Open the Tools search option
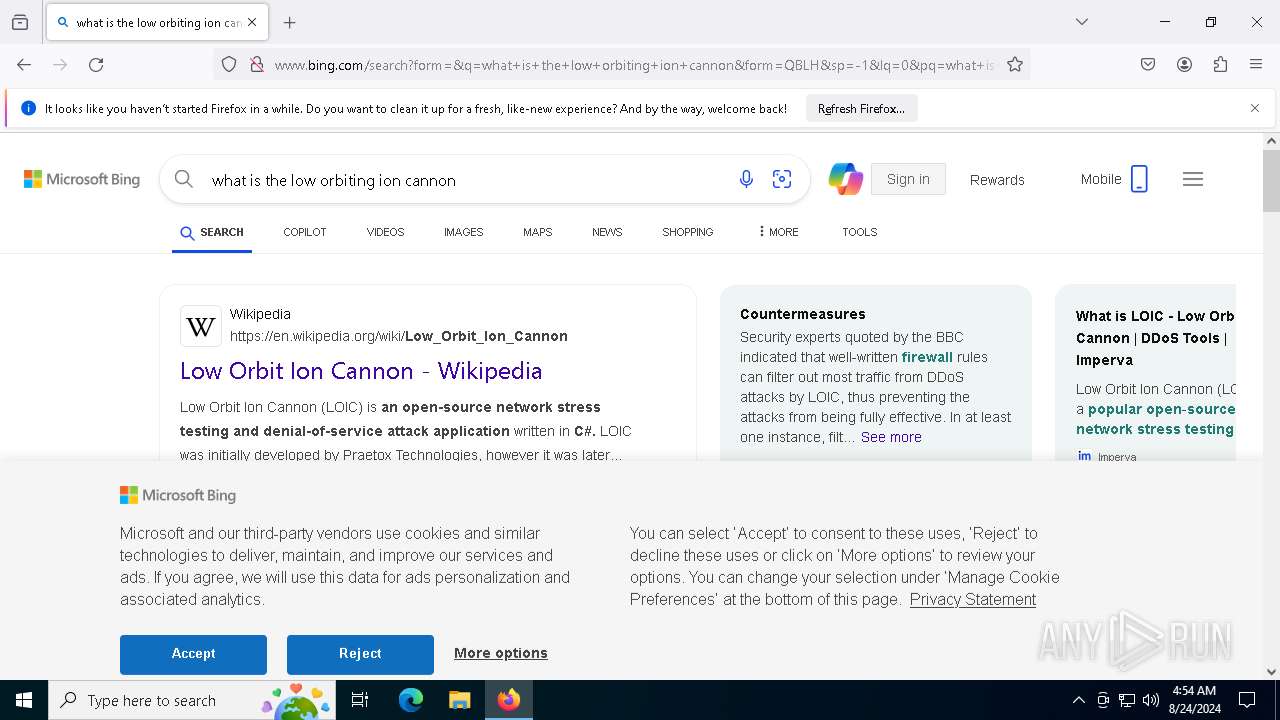 pos(859,232)
